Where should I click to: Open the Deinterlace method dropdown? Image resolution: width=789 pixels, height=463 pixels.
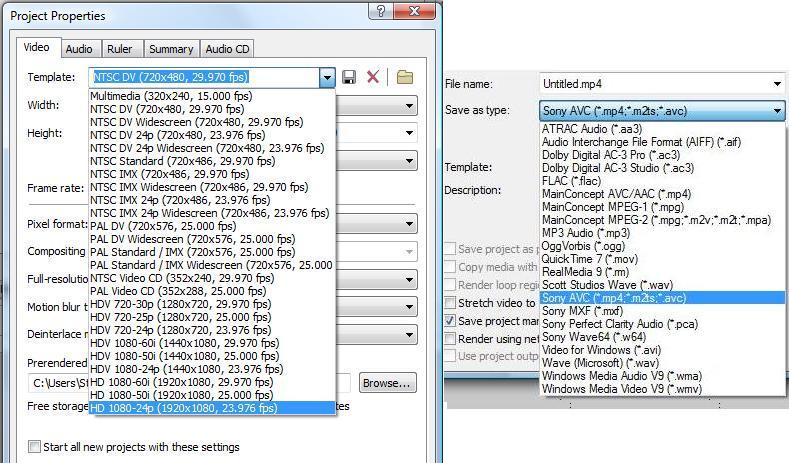(409, 335)
